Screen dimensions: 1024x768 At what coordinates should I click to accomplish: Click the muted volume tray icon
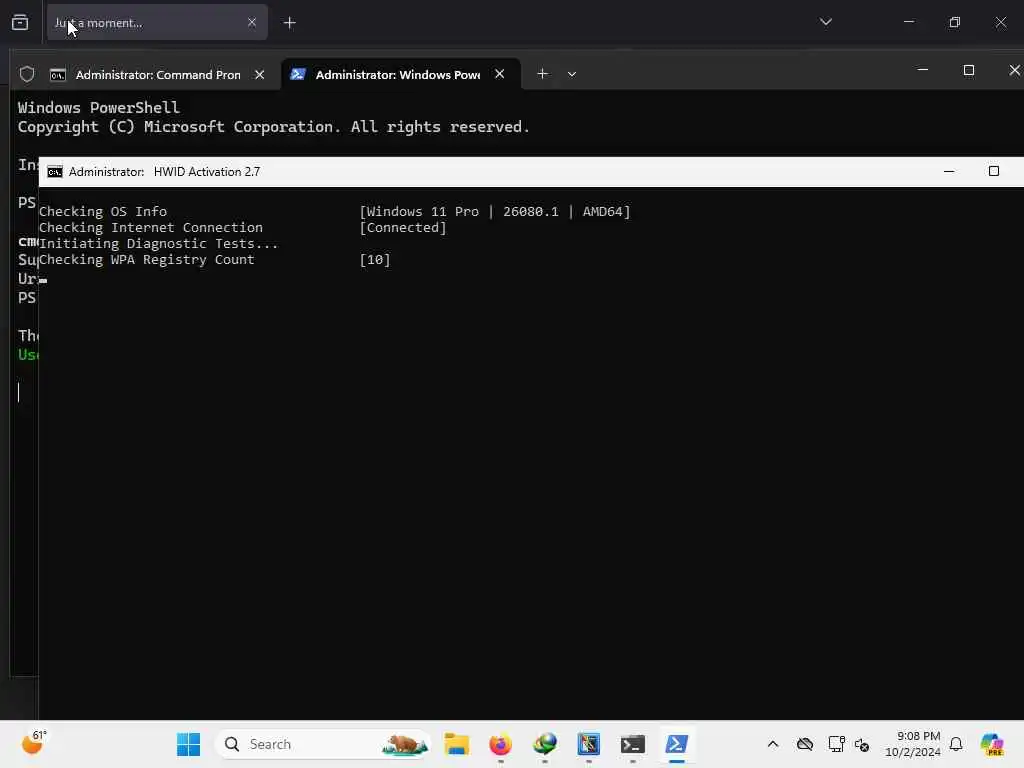click(861, 744)
